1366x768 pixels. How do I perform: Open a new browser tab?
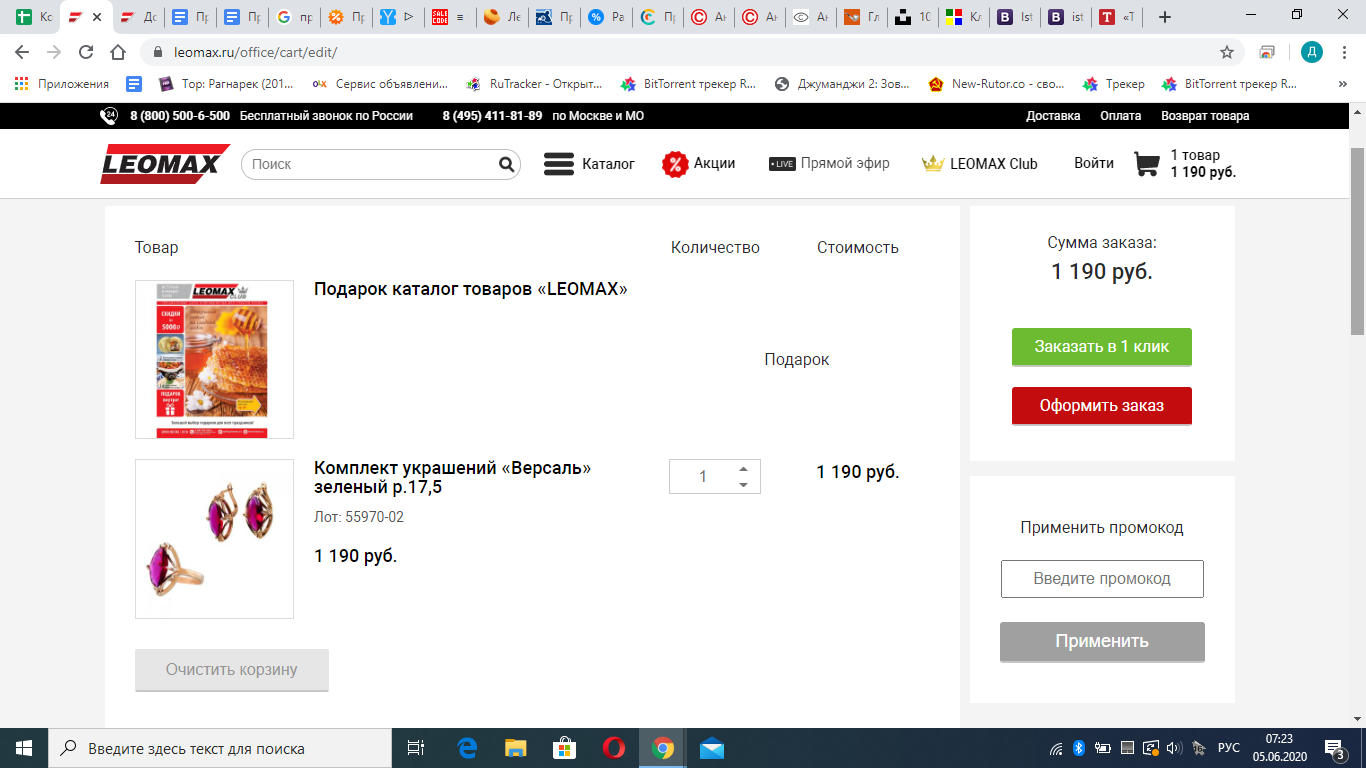(1164, 17)
